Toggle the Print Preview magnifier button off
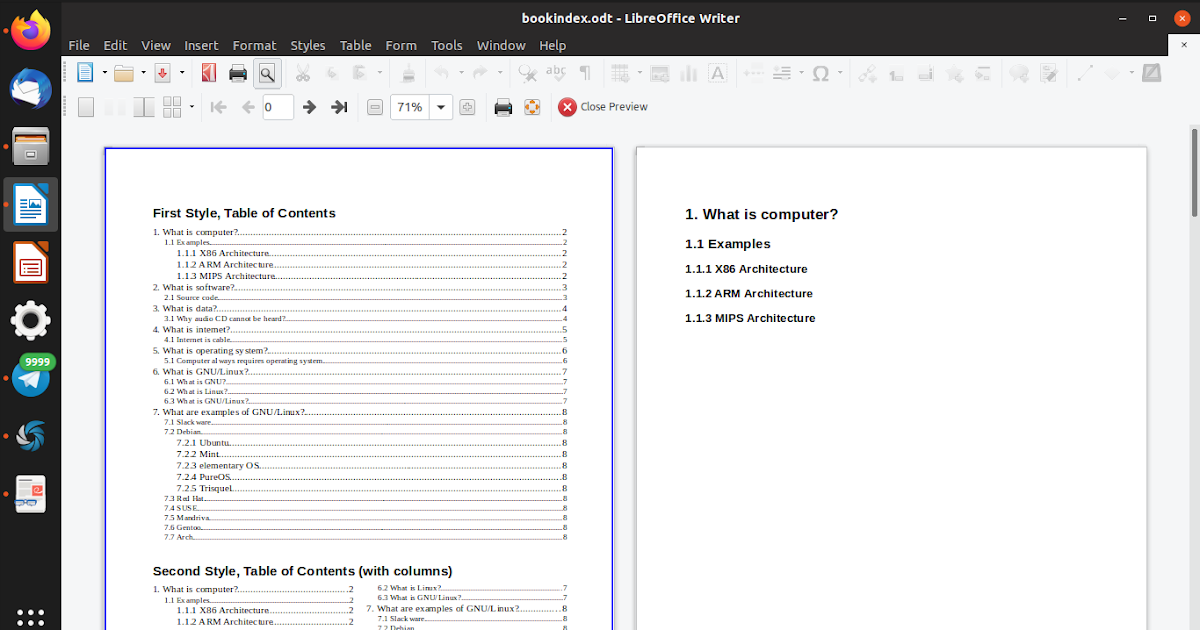 point(267,73)
